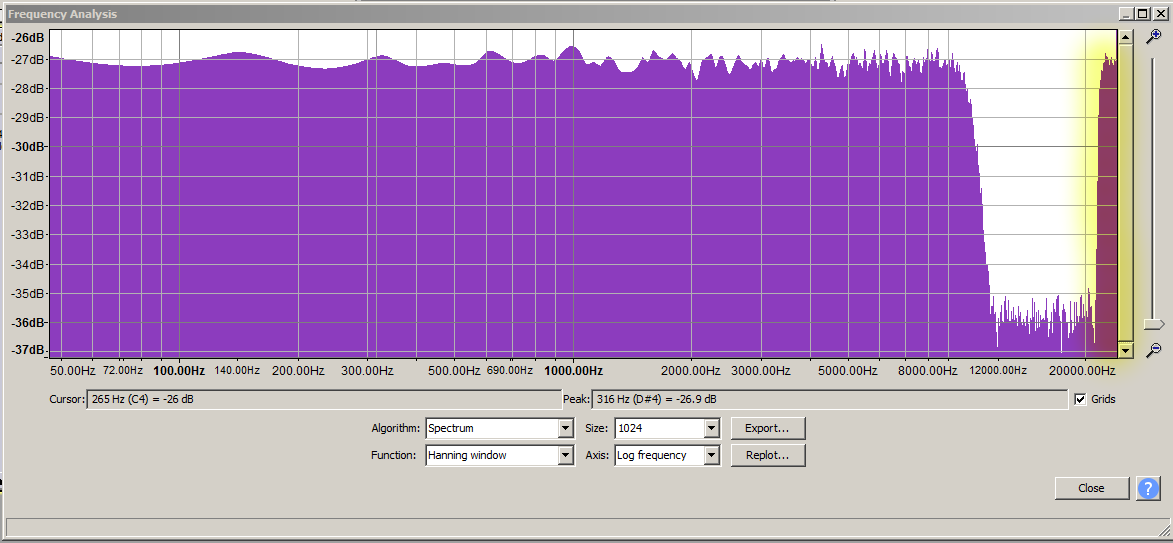Toggle the Grids checkbox

tap(1079, 399)
